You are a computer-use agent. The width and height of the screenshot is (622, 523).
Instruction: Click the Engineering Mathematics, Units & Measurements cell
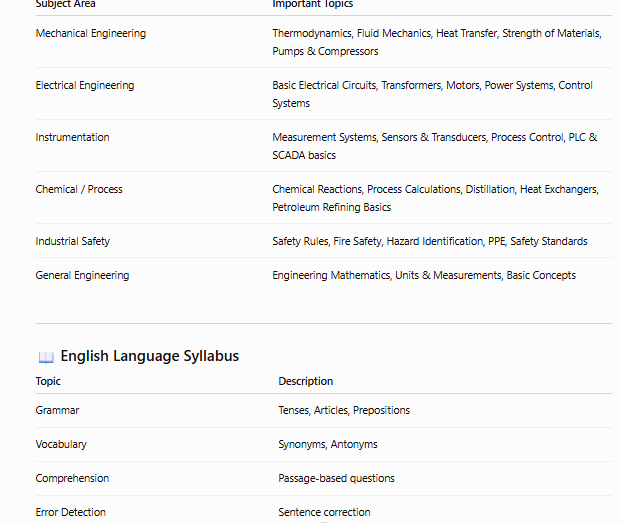click(x=424, y=275)
